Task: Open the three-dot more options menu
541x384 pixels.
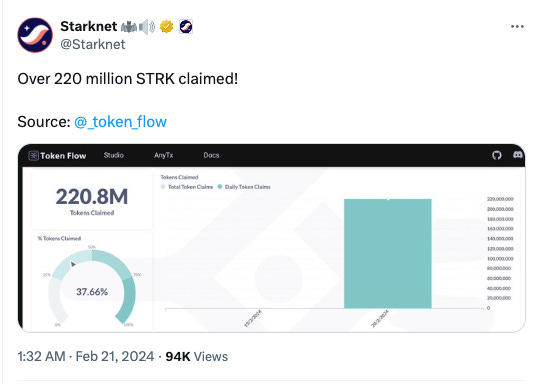Action: point(517,27)
